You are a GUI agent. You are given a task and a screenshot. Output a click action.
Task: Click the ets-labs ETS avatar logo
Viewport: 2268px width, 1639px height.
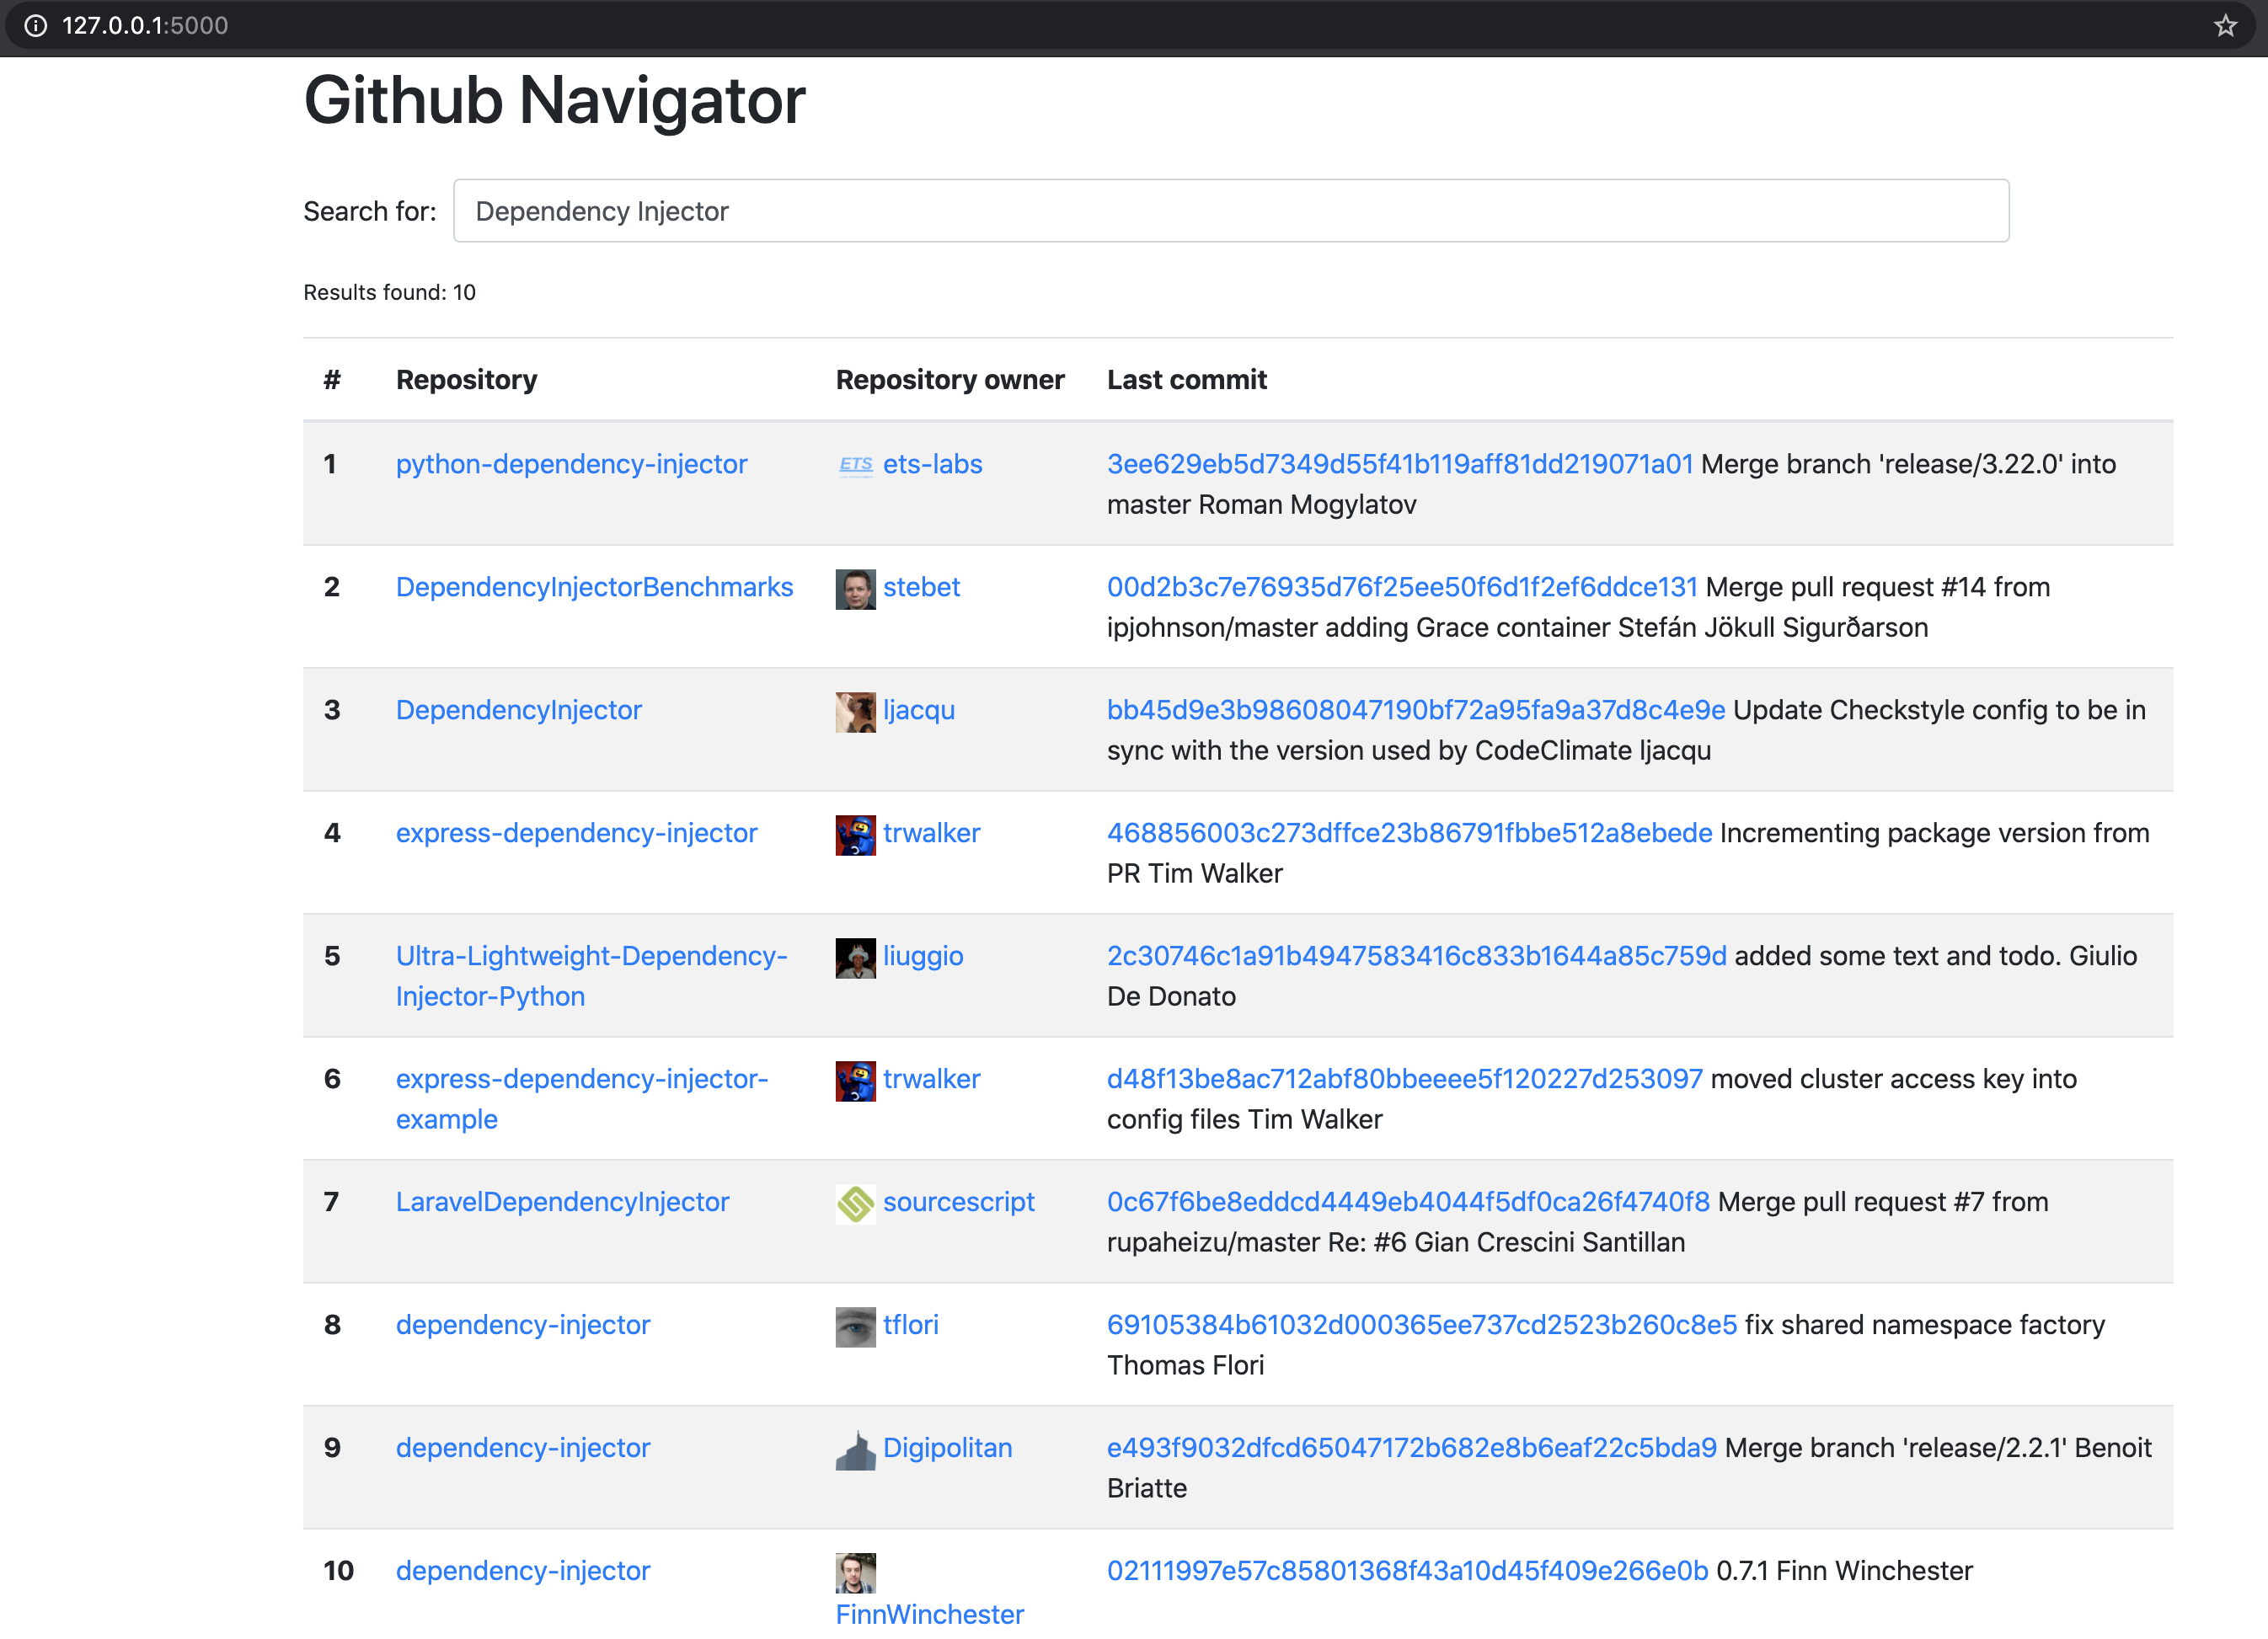tap(855, 465)
